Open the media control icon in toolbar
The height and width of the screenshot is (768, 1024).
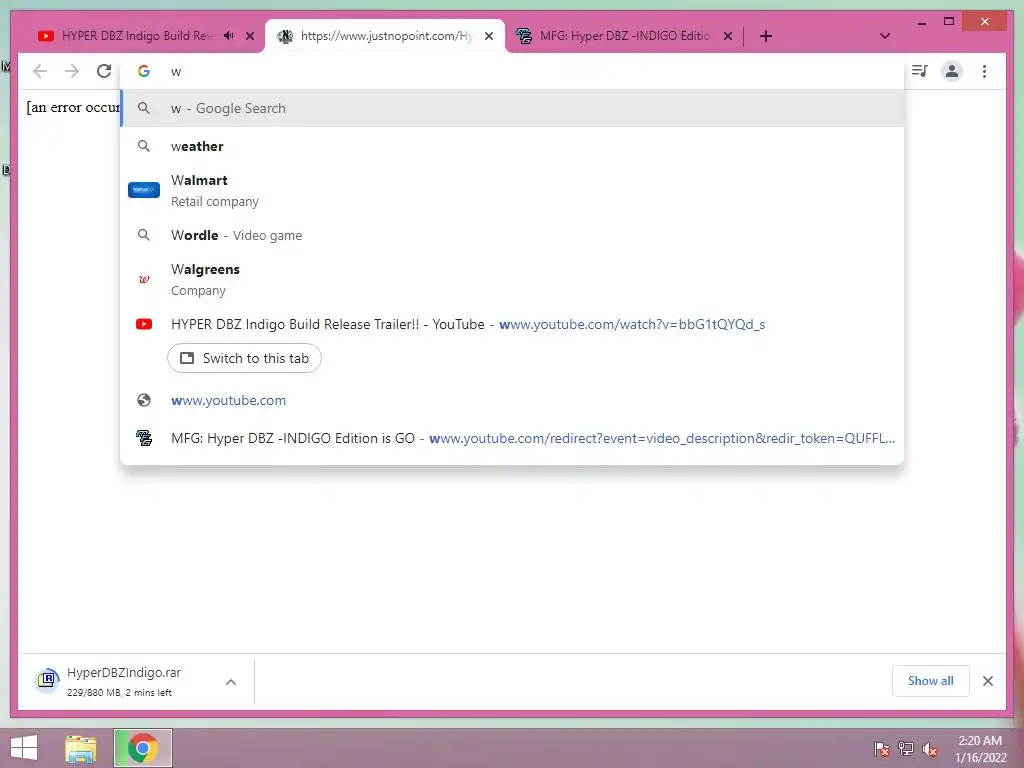pyautogui.click(x=920, y=71)
